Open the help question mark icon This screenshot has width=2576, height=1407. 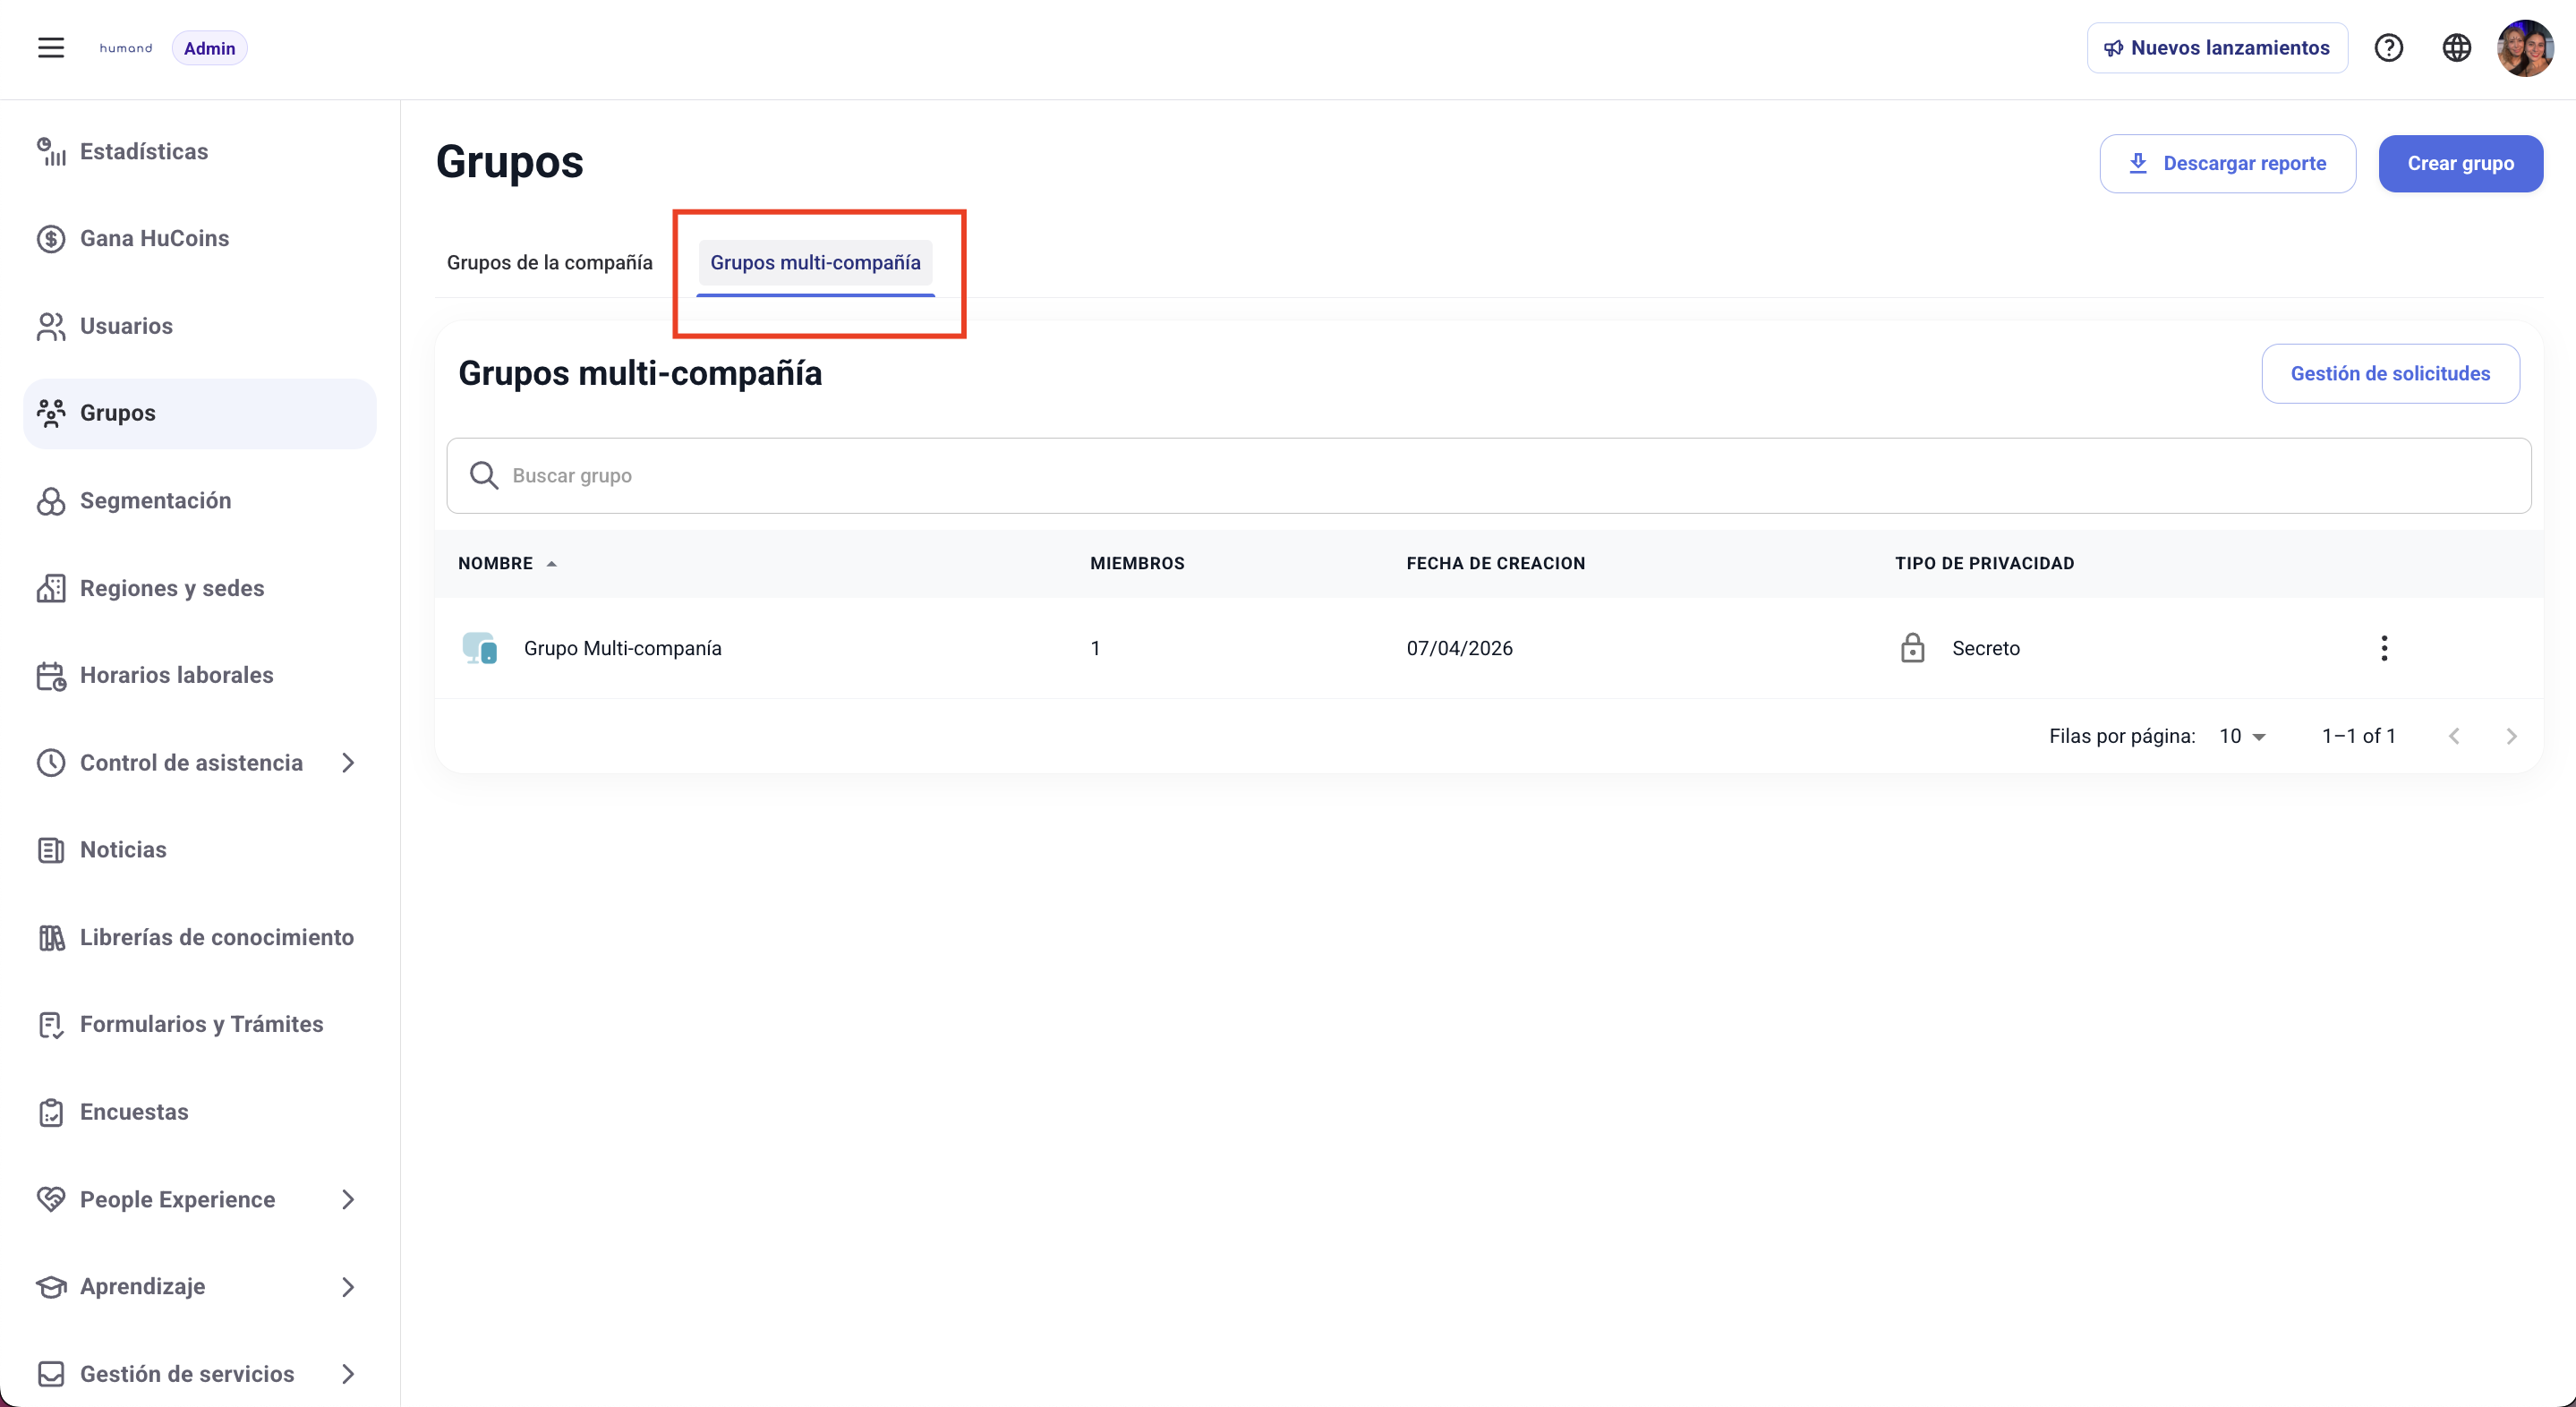click(x=2390, y=47)
